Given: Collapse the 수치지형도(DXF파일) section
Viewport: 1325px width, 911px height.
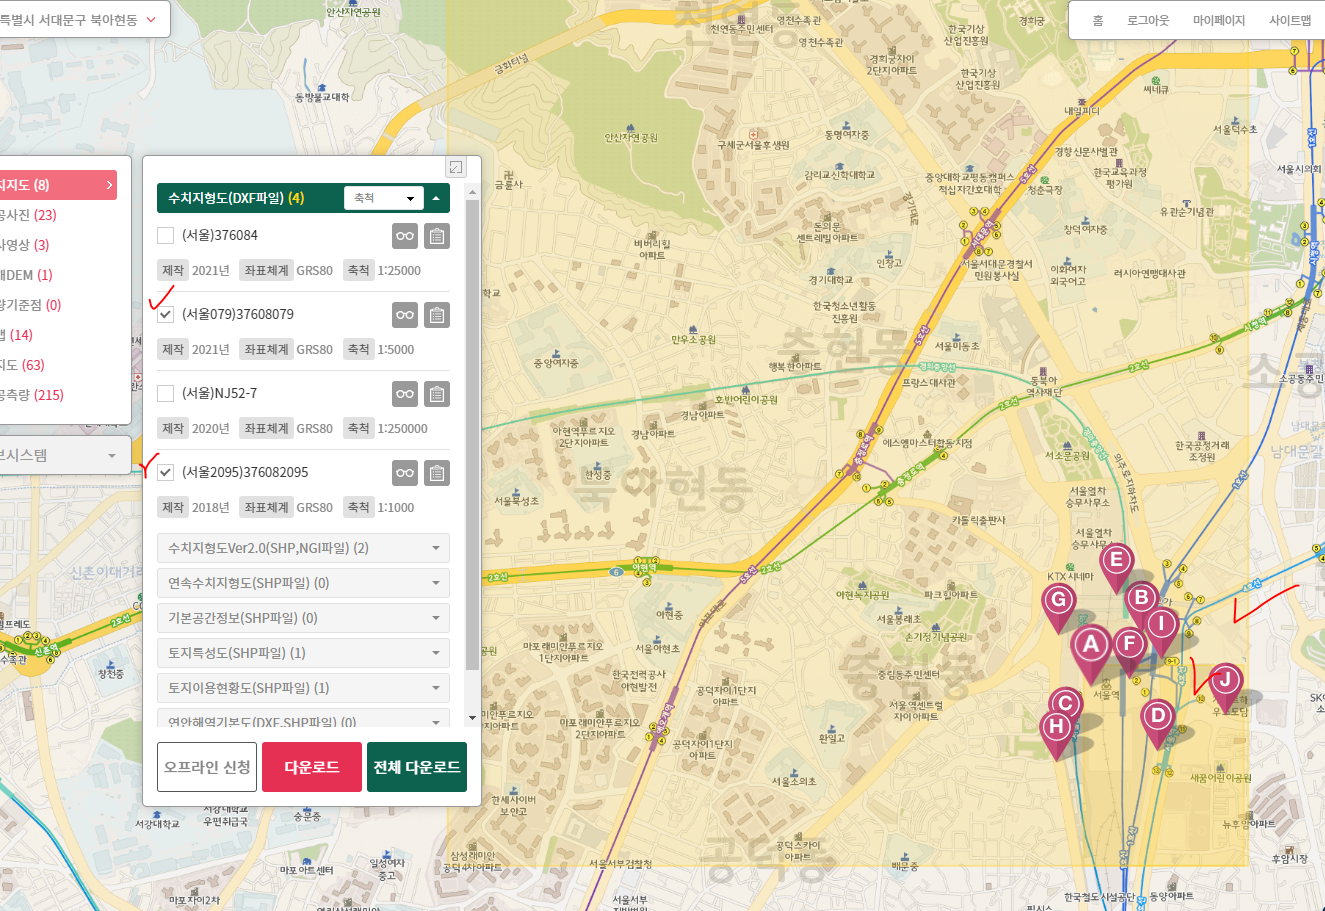Looking at the screenshot, I should 436,199.
